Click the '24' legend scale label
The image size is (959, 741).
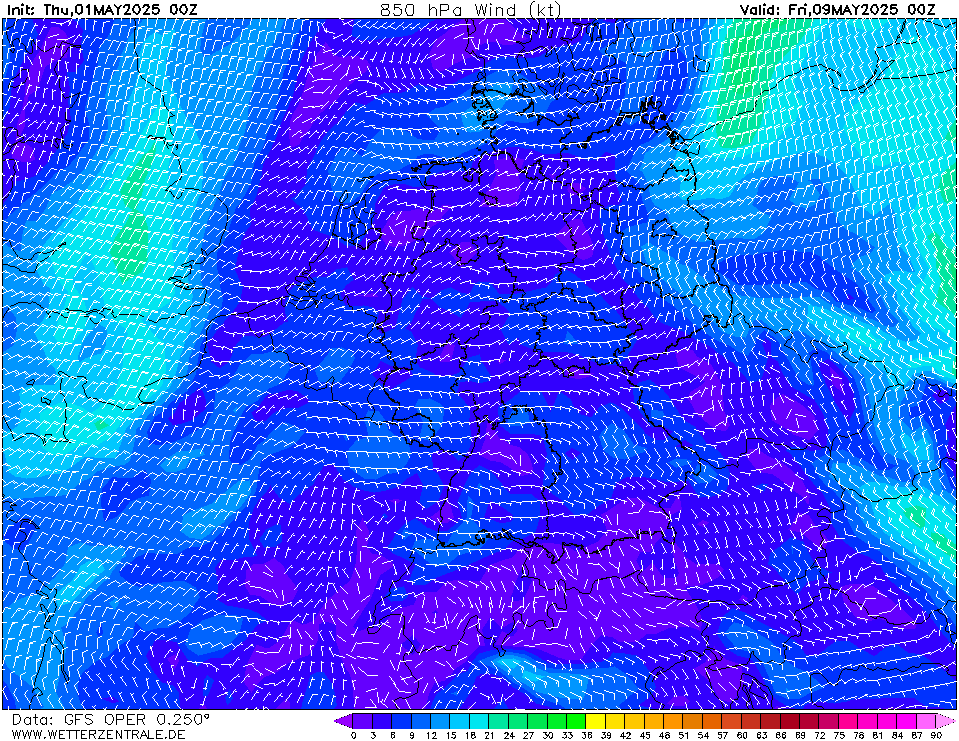[509, 735]
